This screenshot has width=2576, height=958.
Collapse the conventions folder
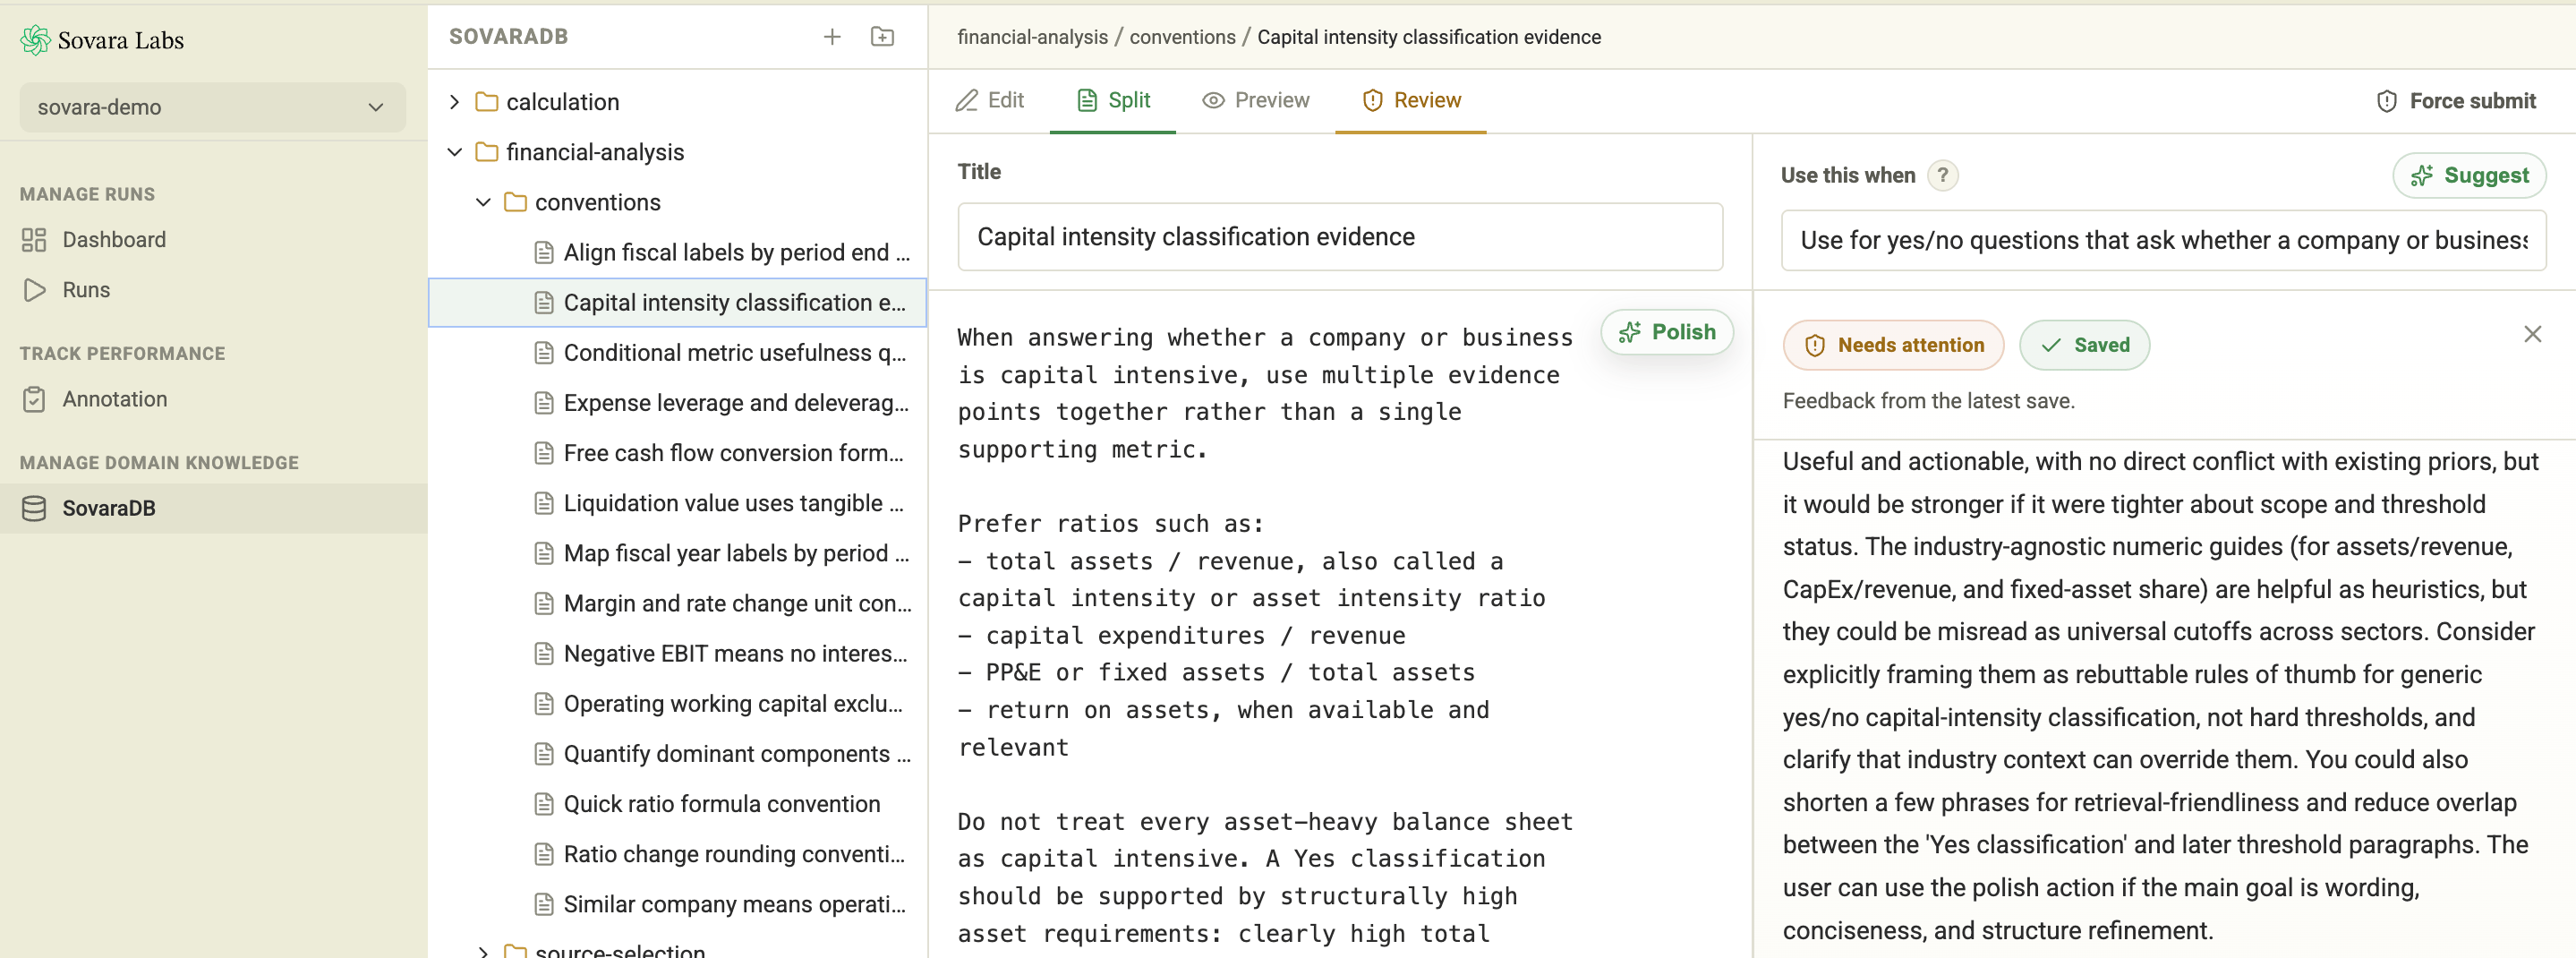[x=483, y=202]
